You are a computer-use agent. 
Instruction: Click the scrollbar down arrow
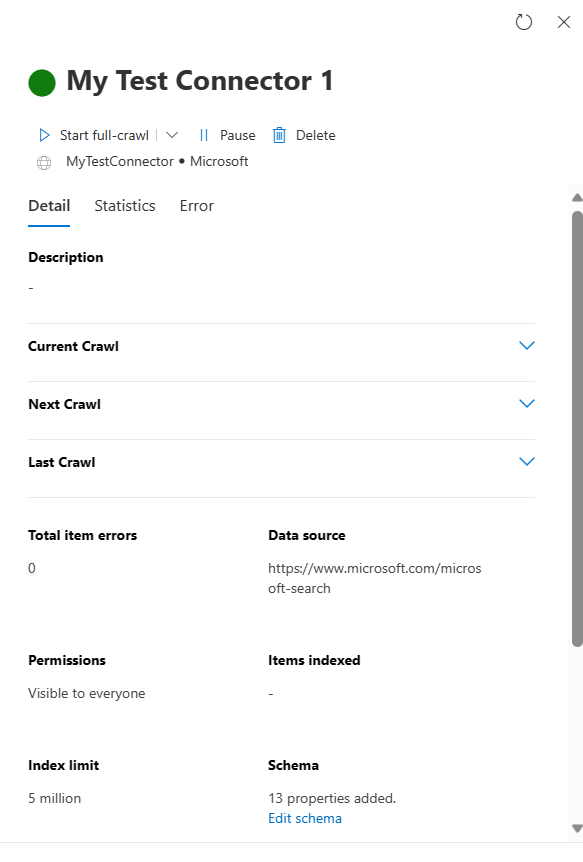(577, 828)
